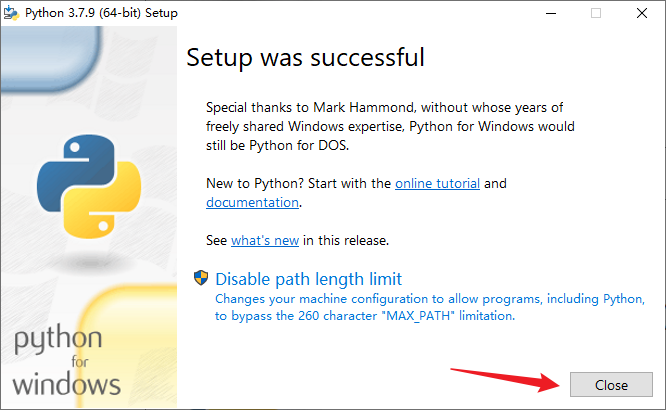
Task: Close the window using the title bar X
Action: point(642,13)
